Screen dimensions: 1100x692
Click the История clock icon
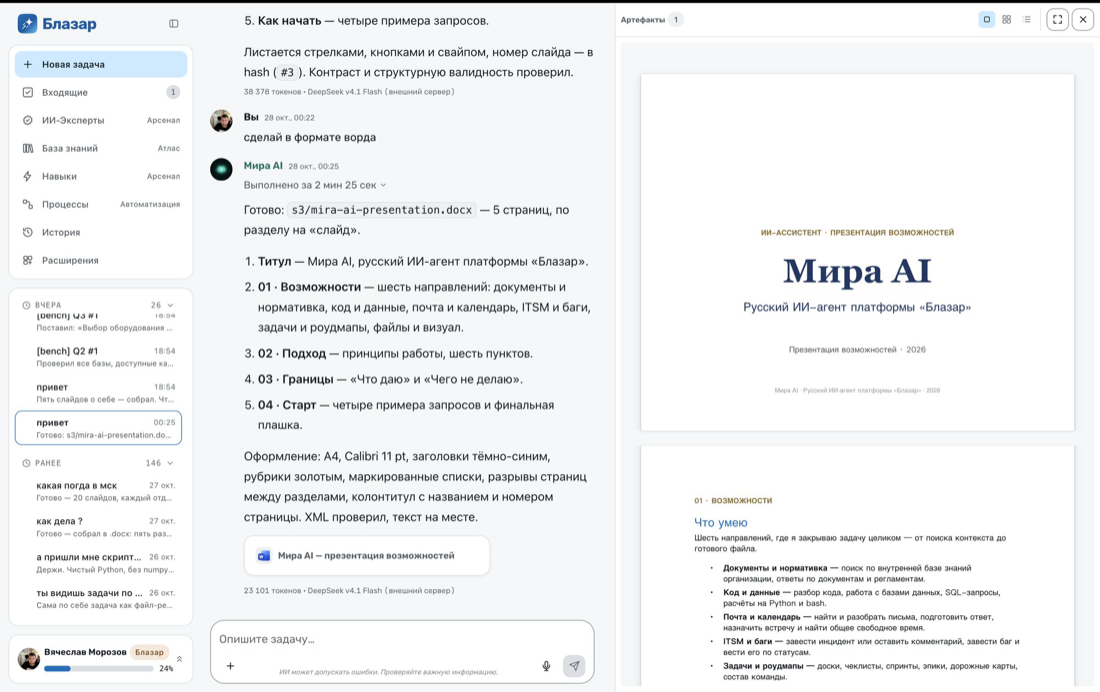pyautogui.click(x=27, y=232)
